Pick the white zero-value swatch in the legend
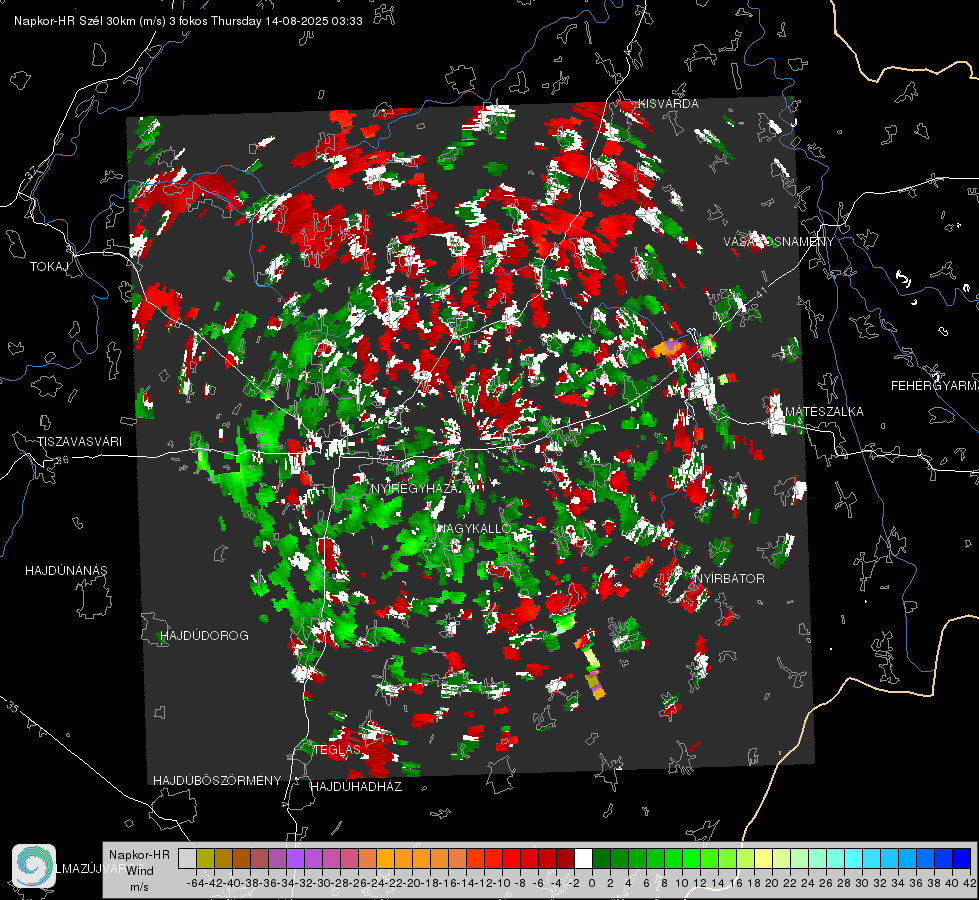This screenshot has width=979, height=900. (583, 858)
